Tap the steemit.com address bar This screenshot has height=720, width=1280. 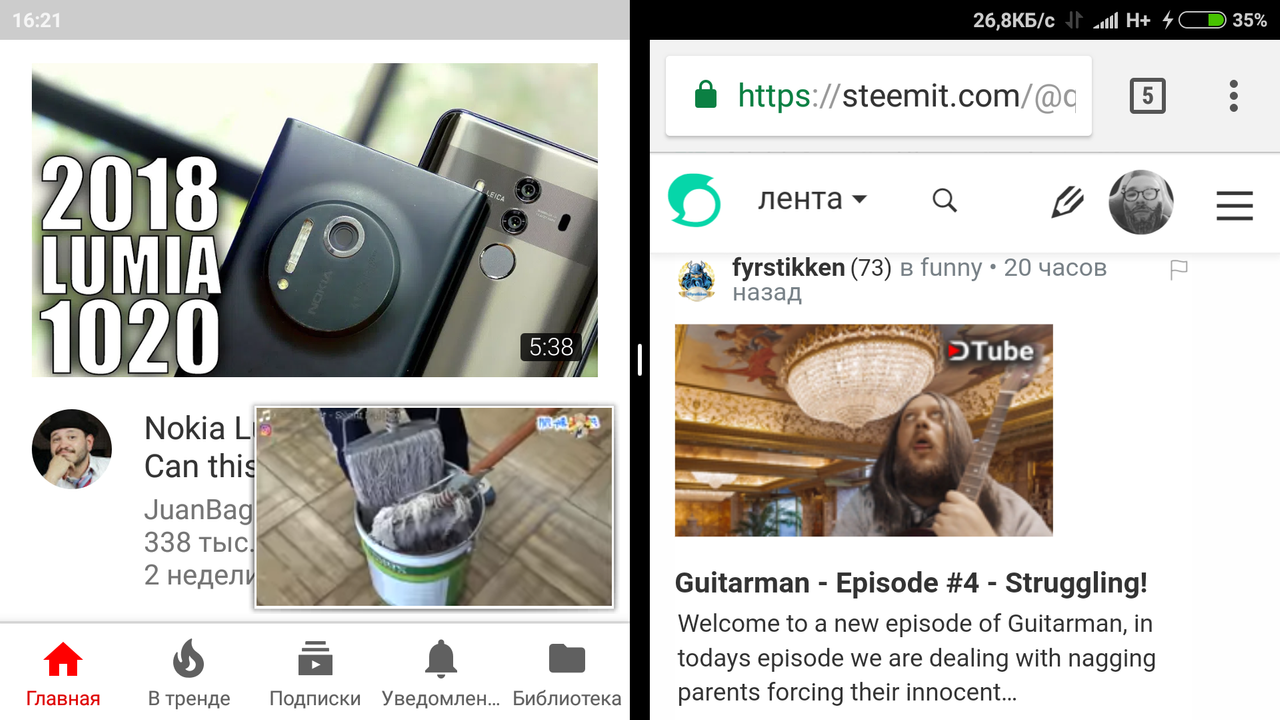point(879,96)
